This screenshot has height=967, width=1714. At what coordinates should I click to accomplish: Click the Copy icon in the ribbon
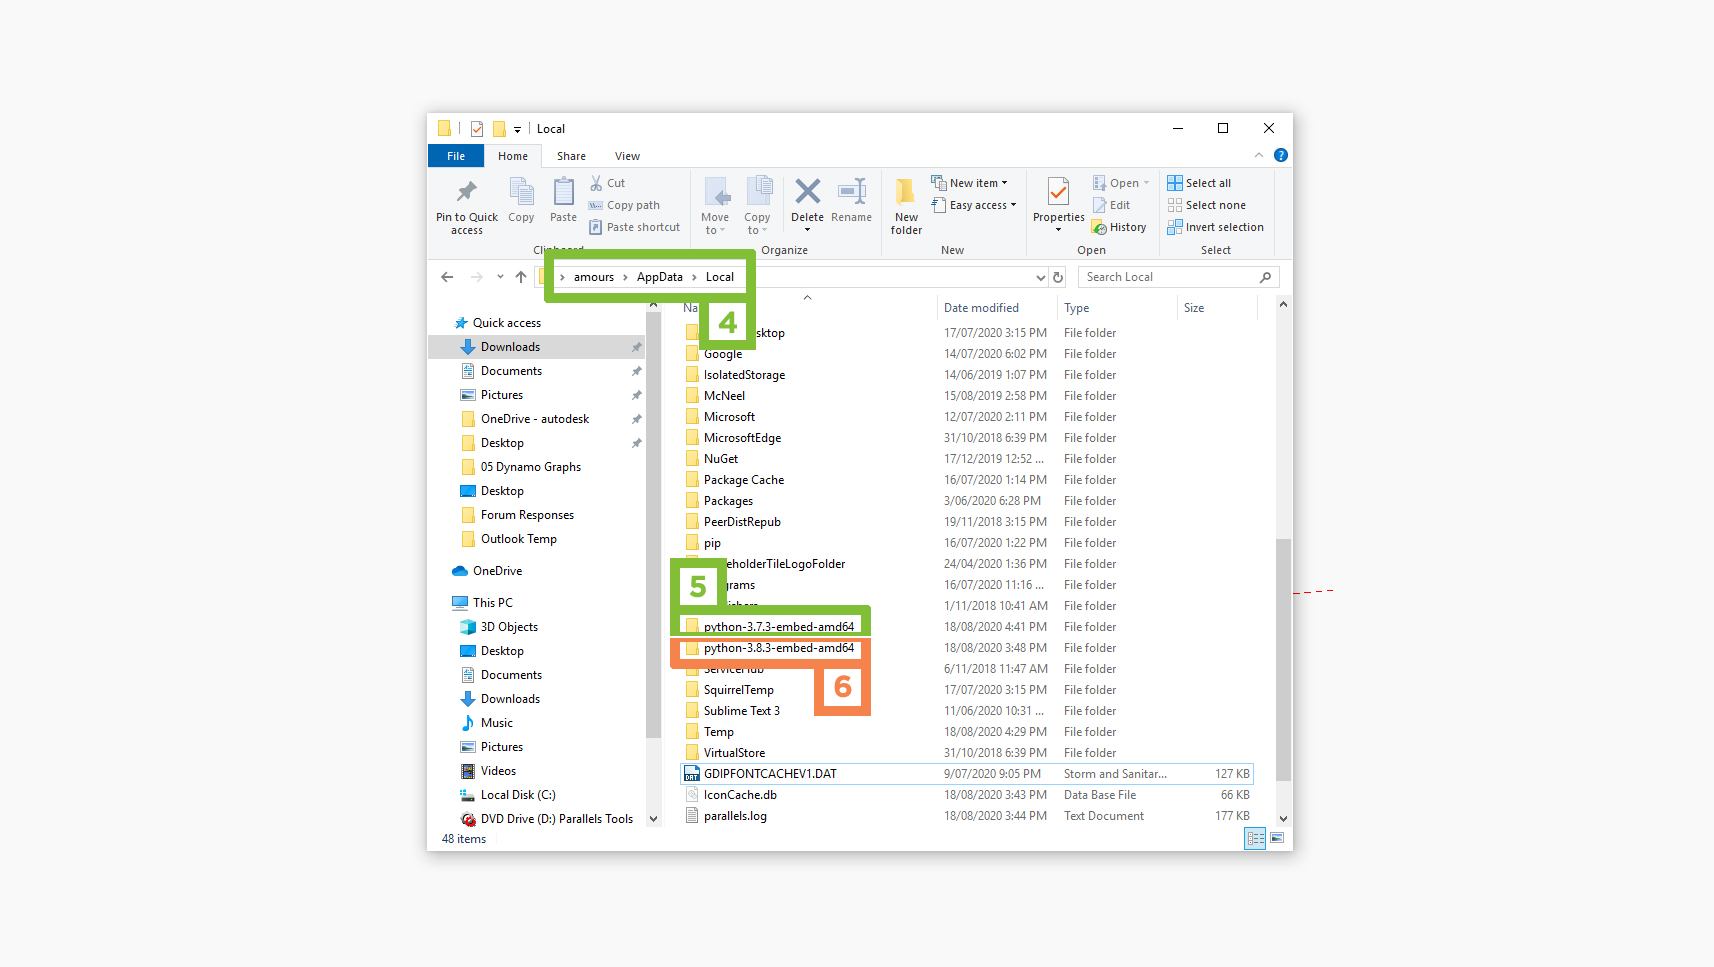pos(521,191)
